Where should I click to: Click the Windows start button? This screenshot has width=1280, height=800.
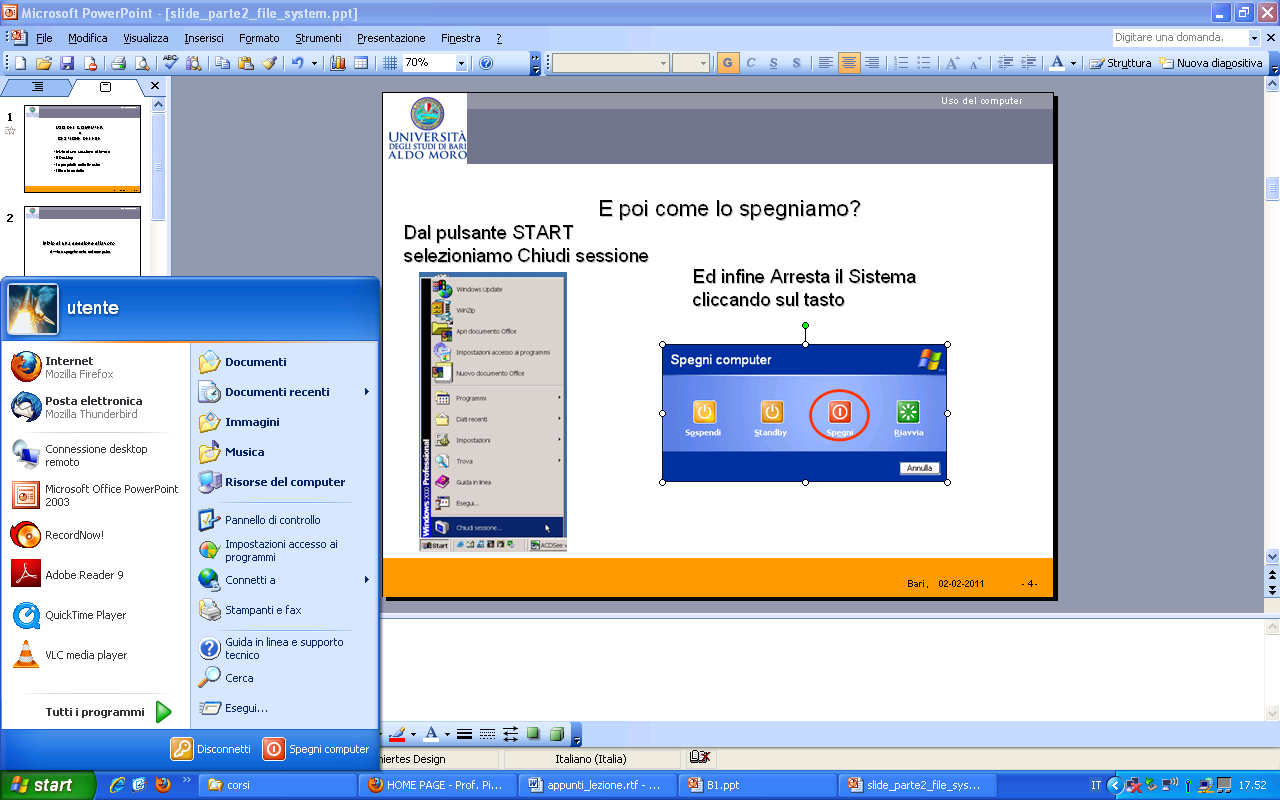pos(48,785)
